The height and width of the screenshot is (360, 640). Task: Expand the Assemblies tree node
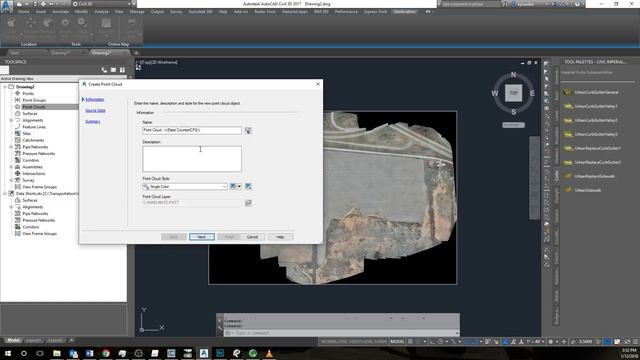(11, 167)
